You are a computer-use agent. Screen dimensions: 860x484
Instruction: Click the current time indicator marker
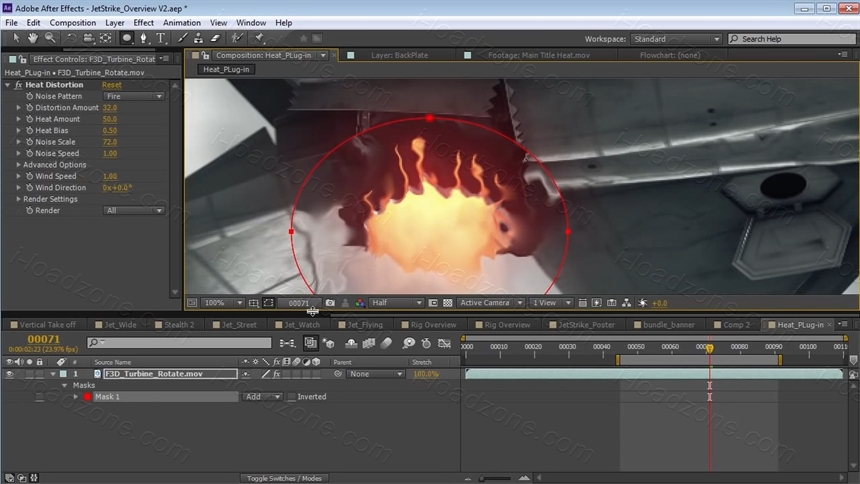pos(709,348)
